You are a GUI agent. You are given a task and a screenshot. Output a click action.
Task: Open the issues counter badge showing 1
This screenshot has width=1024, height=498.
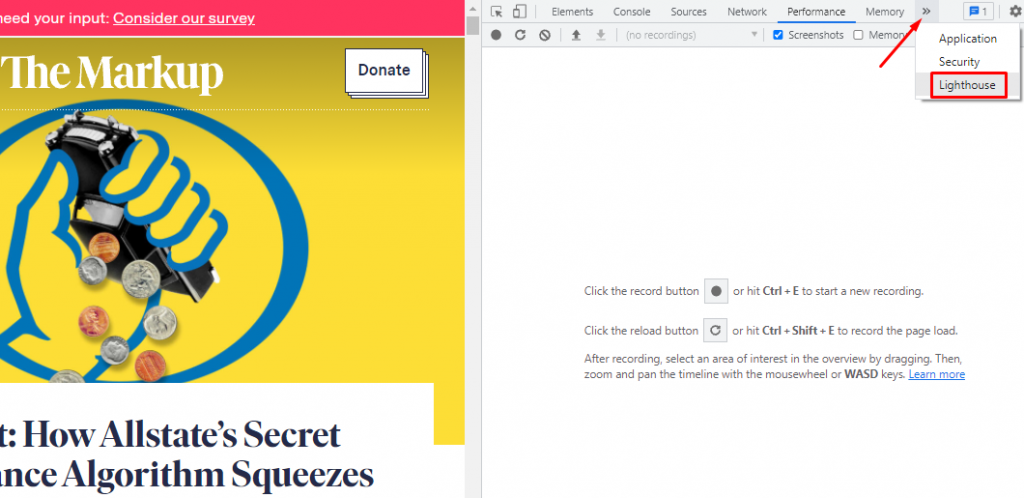(978, 12)
